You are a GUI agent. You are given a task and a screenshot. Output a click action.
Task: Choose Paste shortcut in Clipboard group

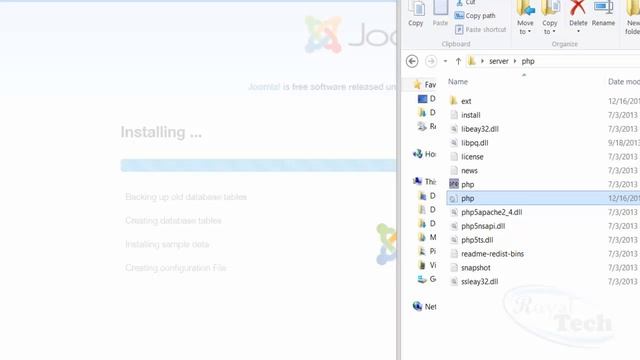(480, 29)
